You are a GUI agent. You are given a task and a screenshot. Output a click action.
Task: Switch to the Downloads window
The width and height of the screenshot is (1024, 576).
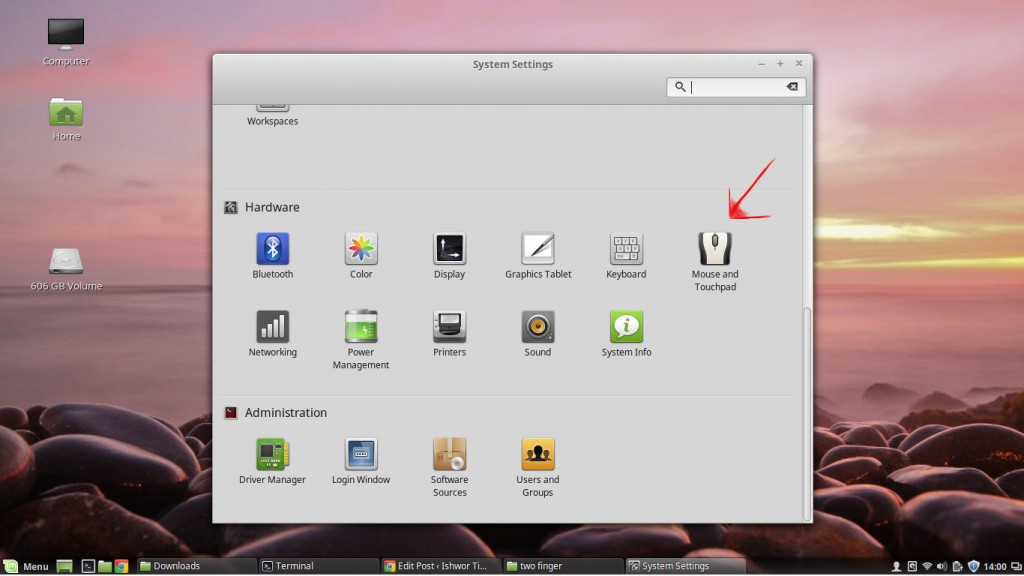coord(196,566)
